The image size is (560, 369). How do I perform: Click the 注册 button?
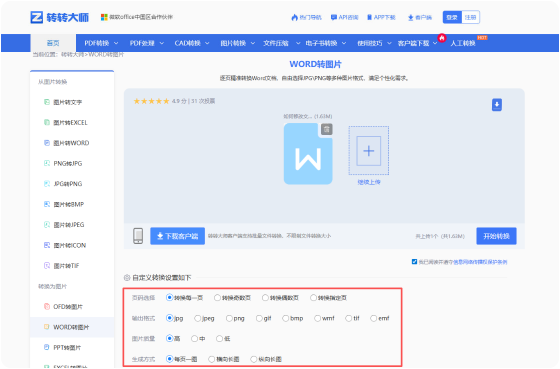(470, 17)
